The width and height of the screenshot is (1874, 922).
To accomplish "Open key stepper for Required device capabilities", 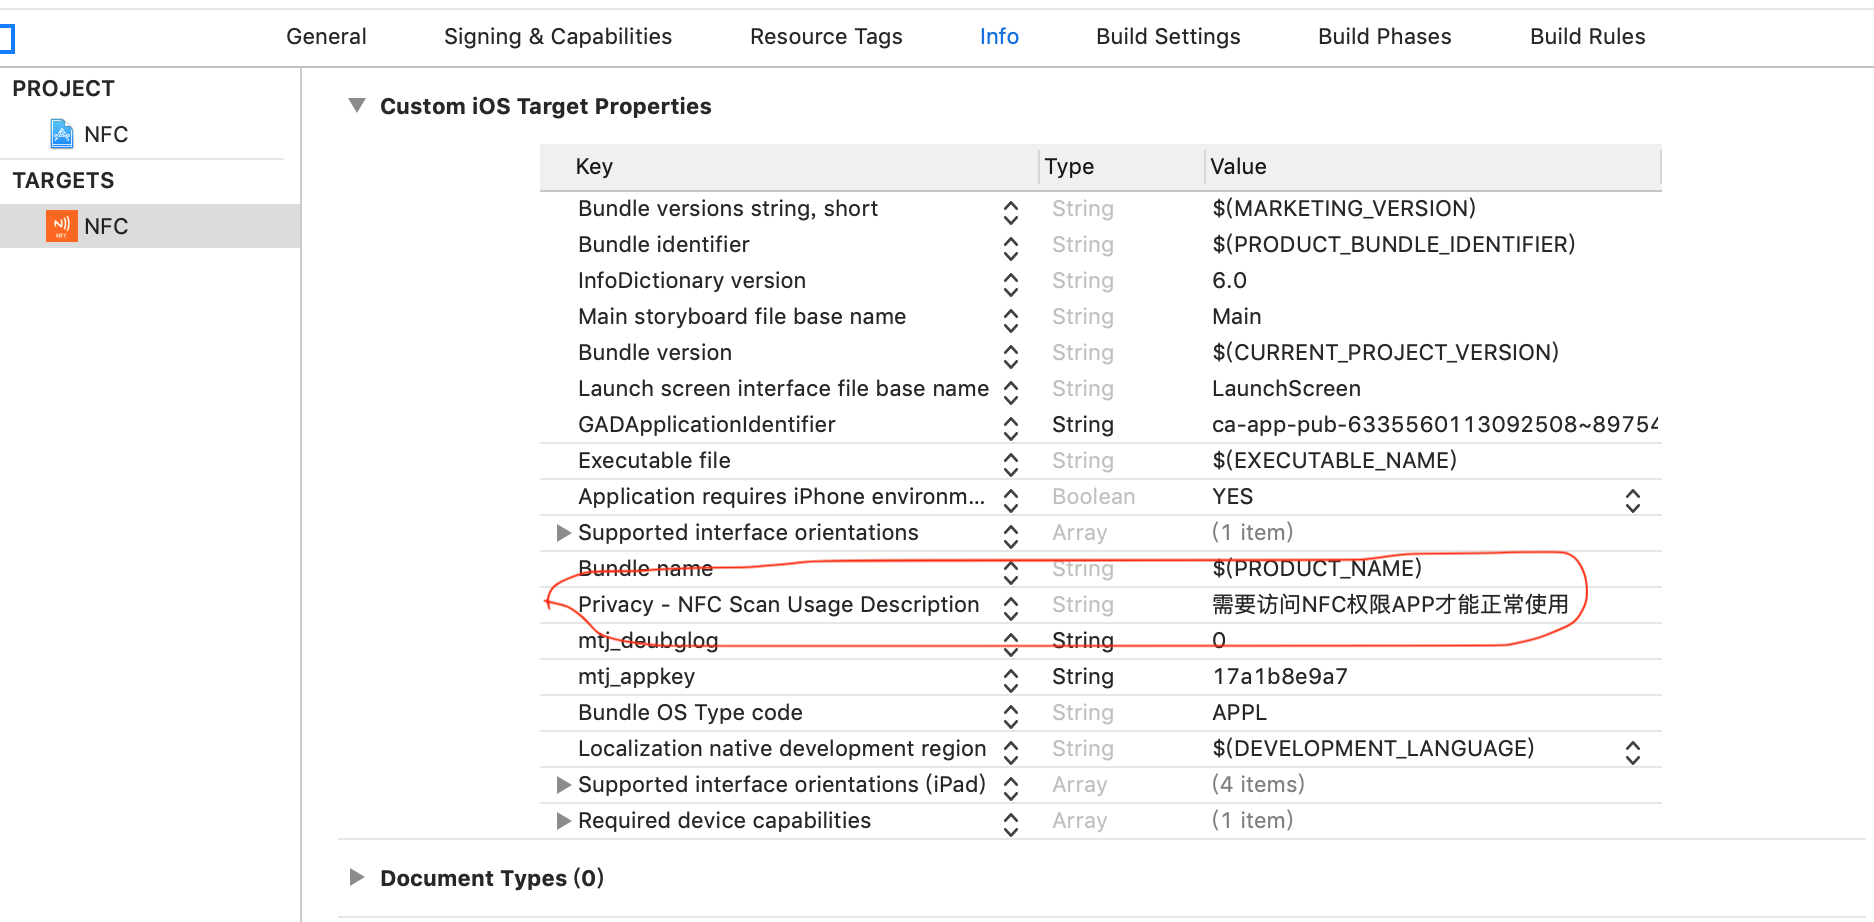I will tap(1011, 824).
